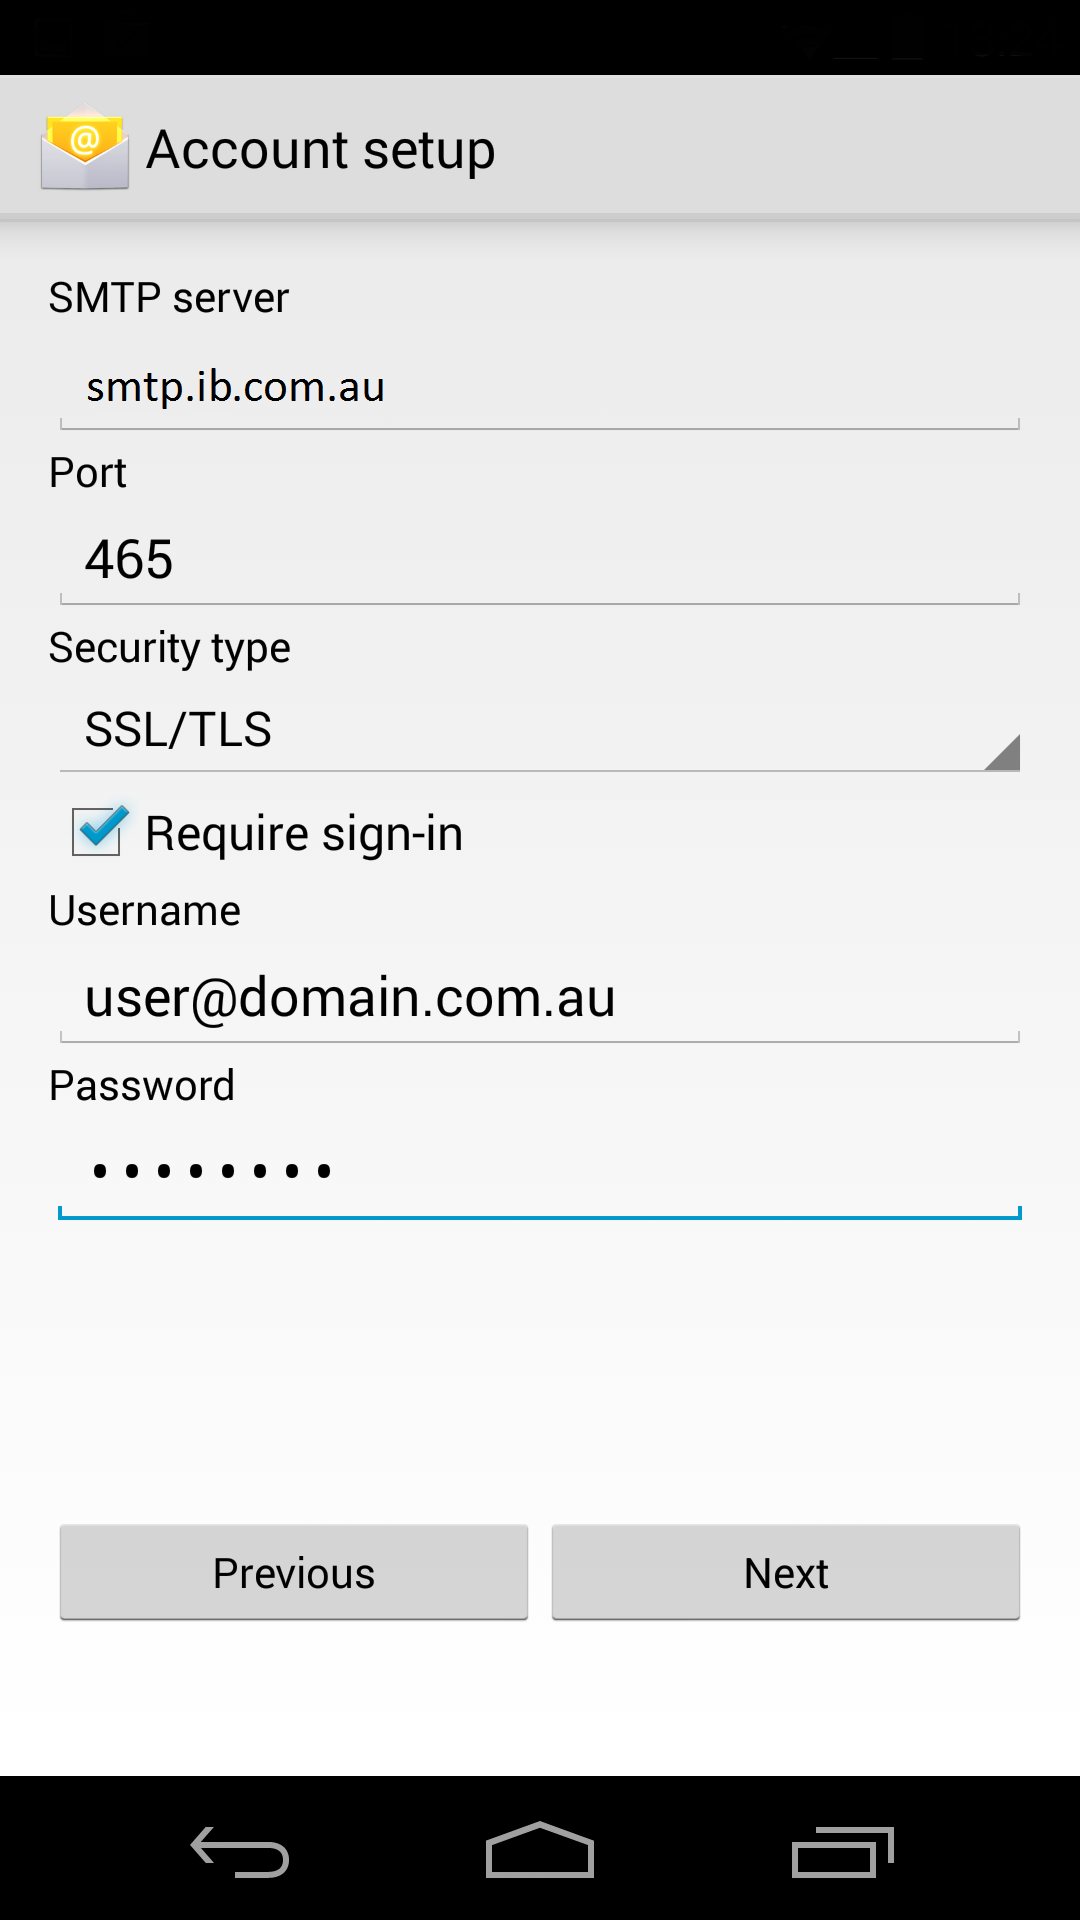Tap the "Security type" label

click(170, 649)
